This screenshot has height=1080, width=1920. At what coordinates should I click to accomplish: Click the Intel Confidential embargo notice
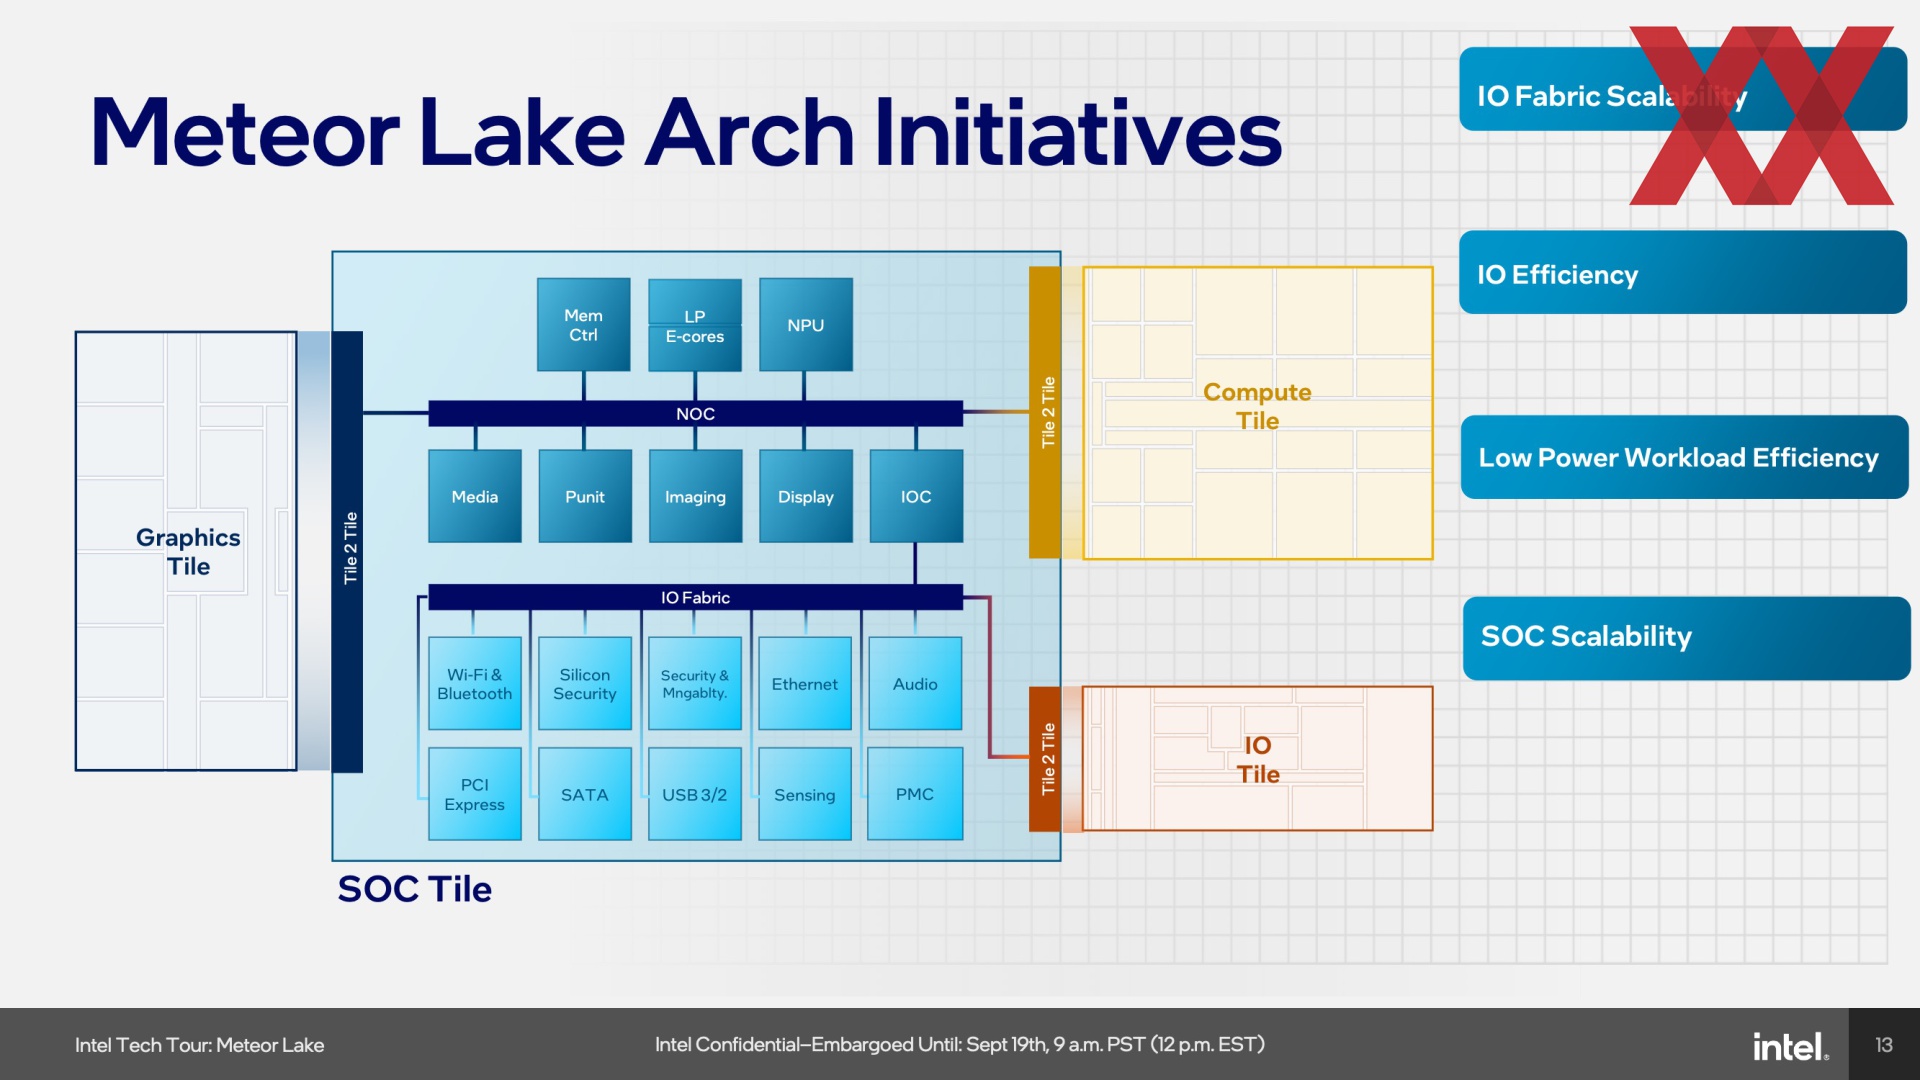pos(960,1045)
